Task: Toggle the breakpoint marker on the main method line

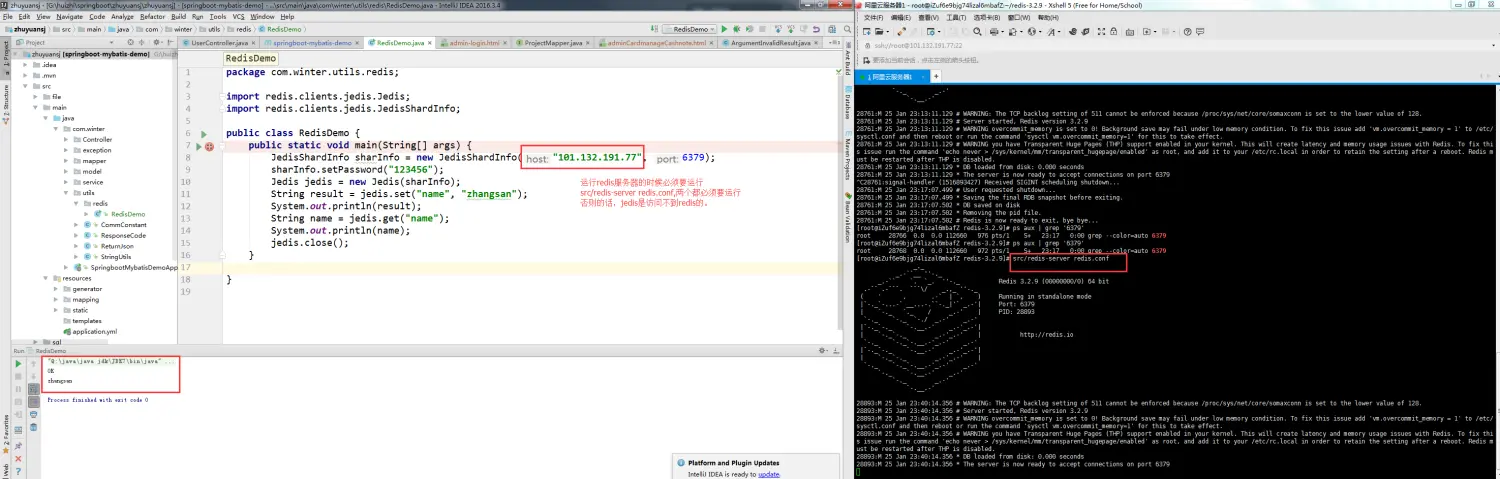Action: click(209, 146)
